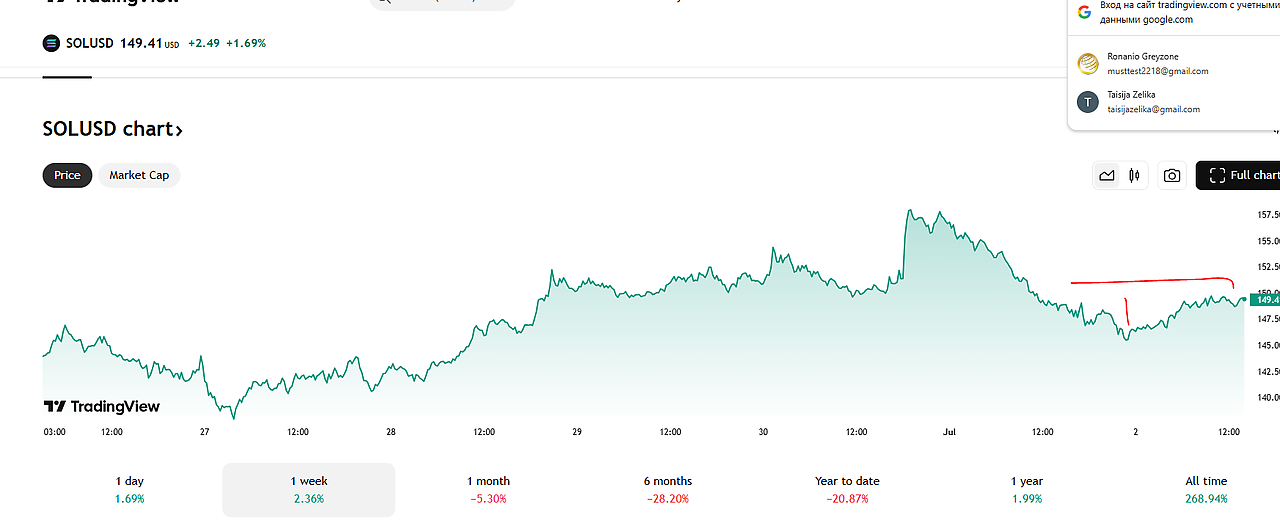Click the Solana coin logo icon
This screenshot has height=520, width=1280.
pos(51,43)
